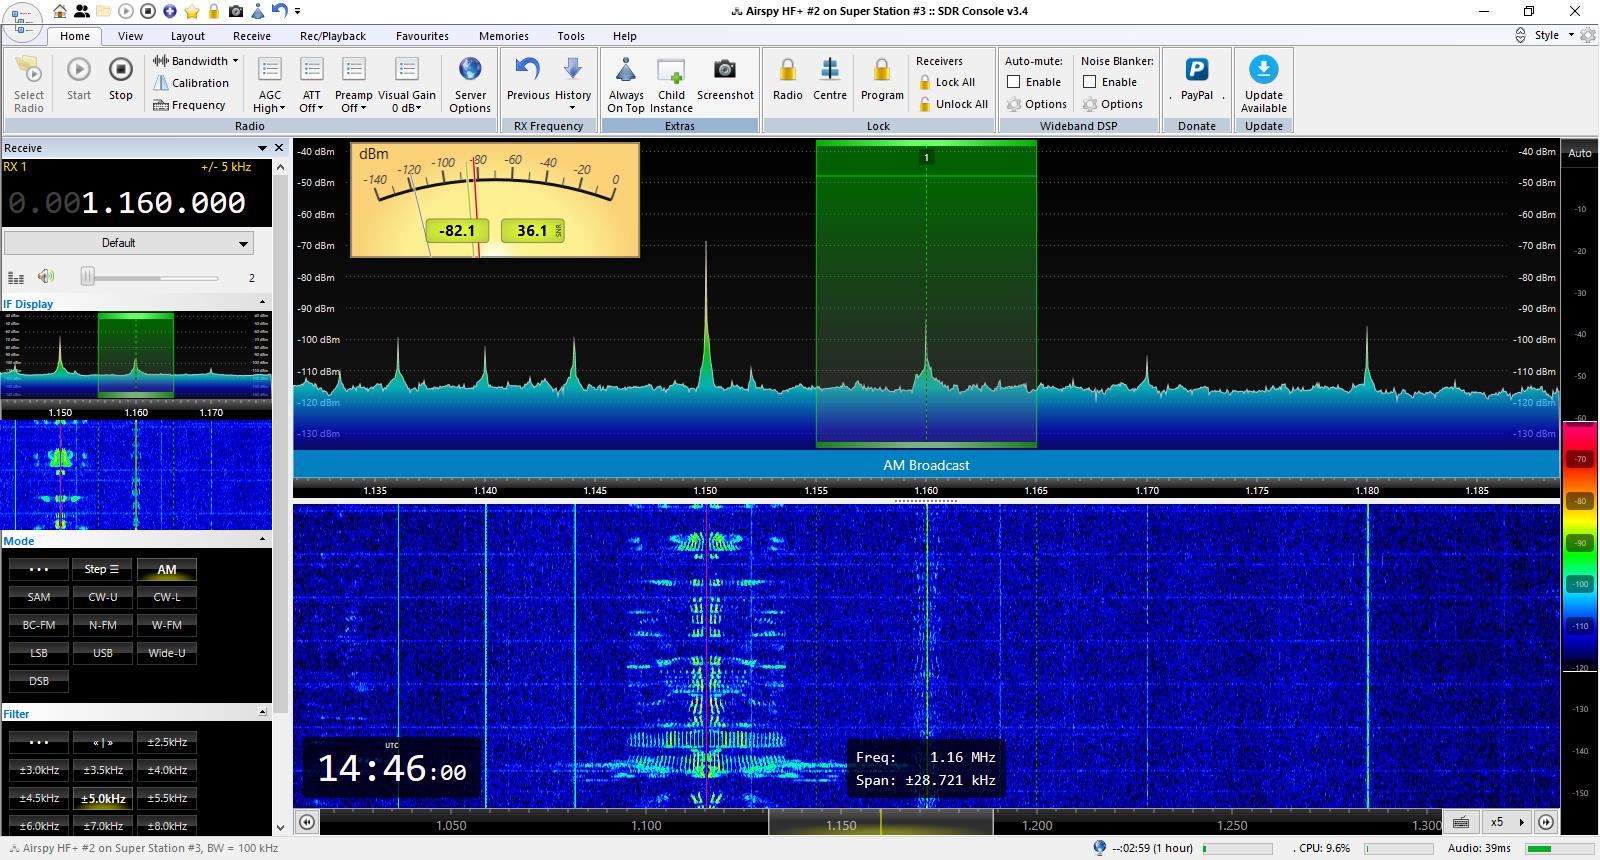Go to Previous RX frequency
1600x860 pixels.
(527, 70)
